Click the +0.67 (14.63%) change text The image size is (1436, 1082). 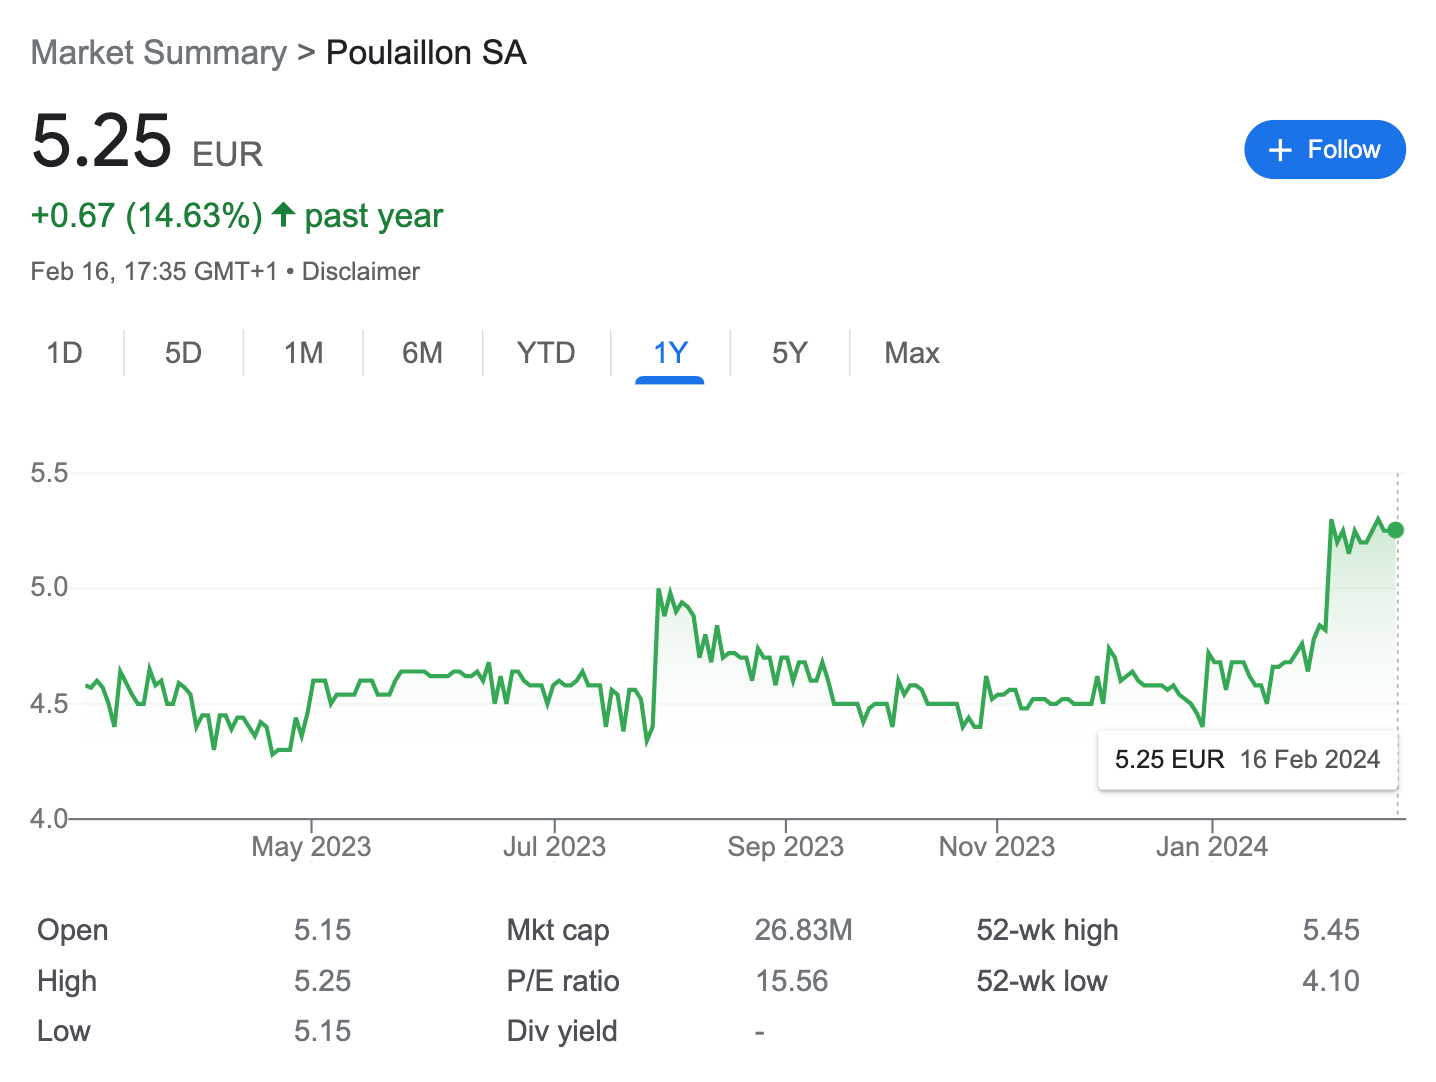pos(147,216)
